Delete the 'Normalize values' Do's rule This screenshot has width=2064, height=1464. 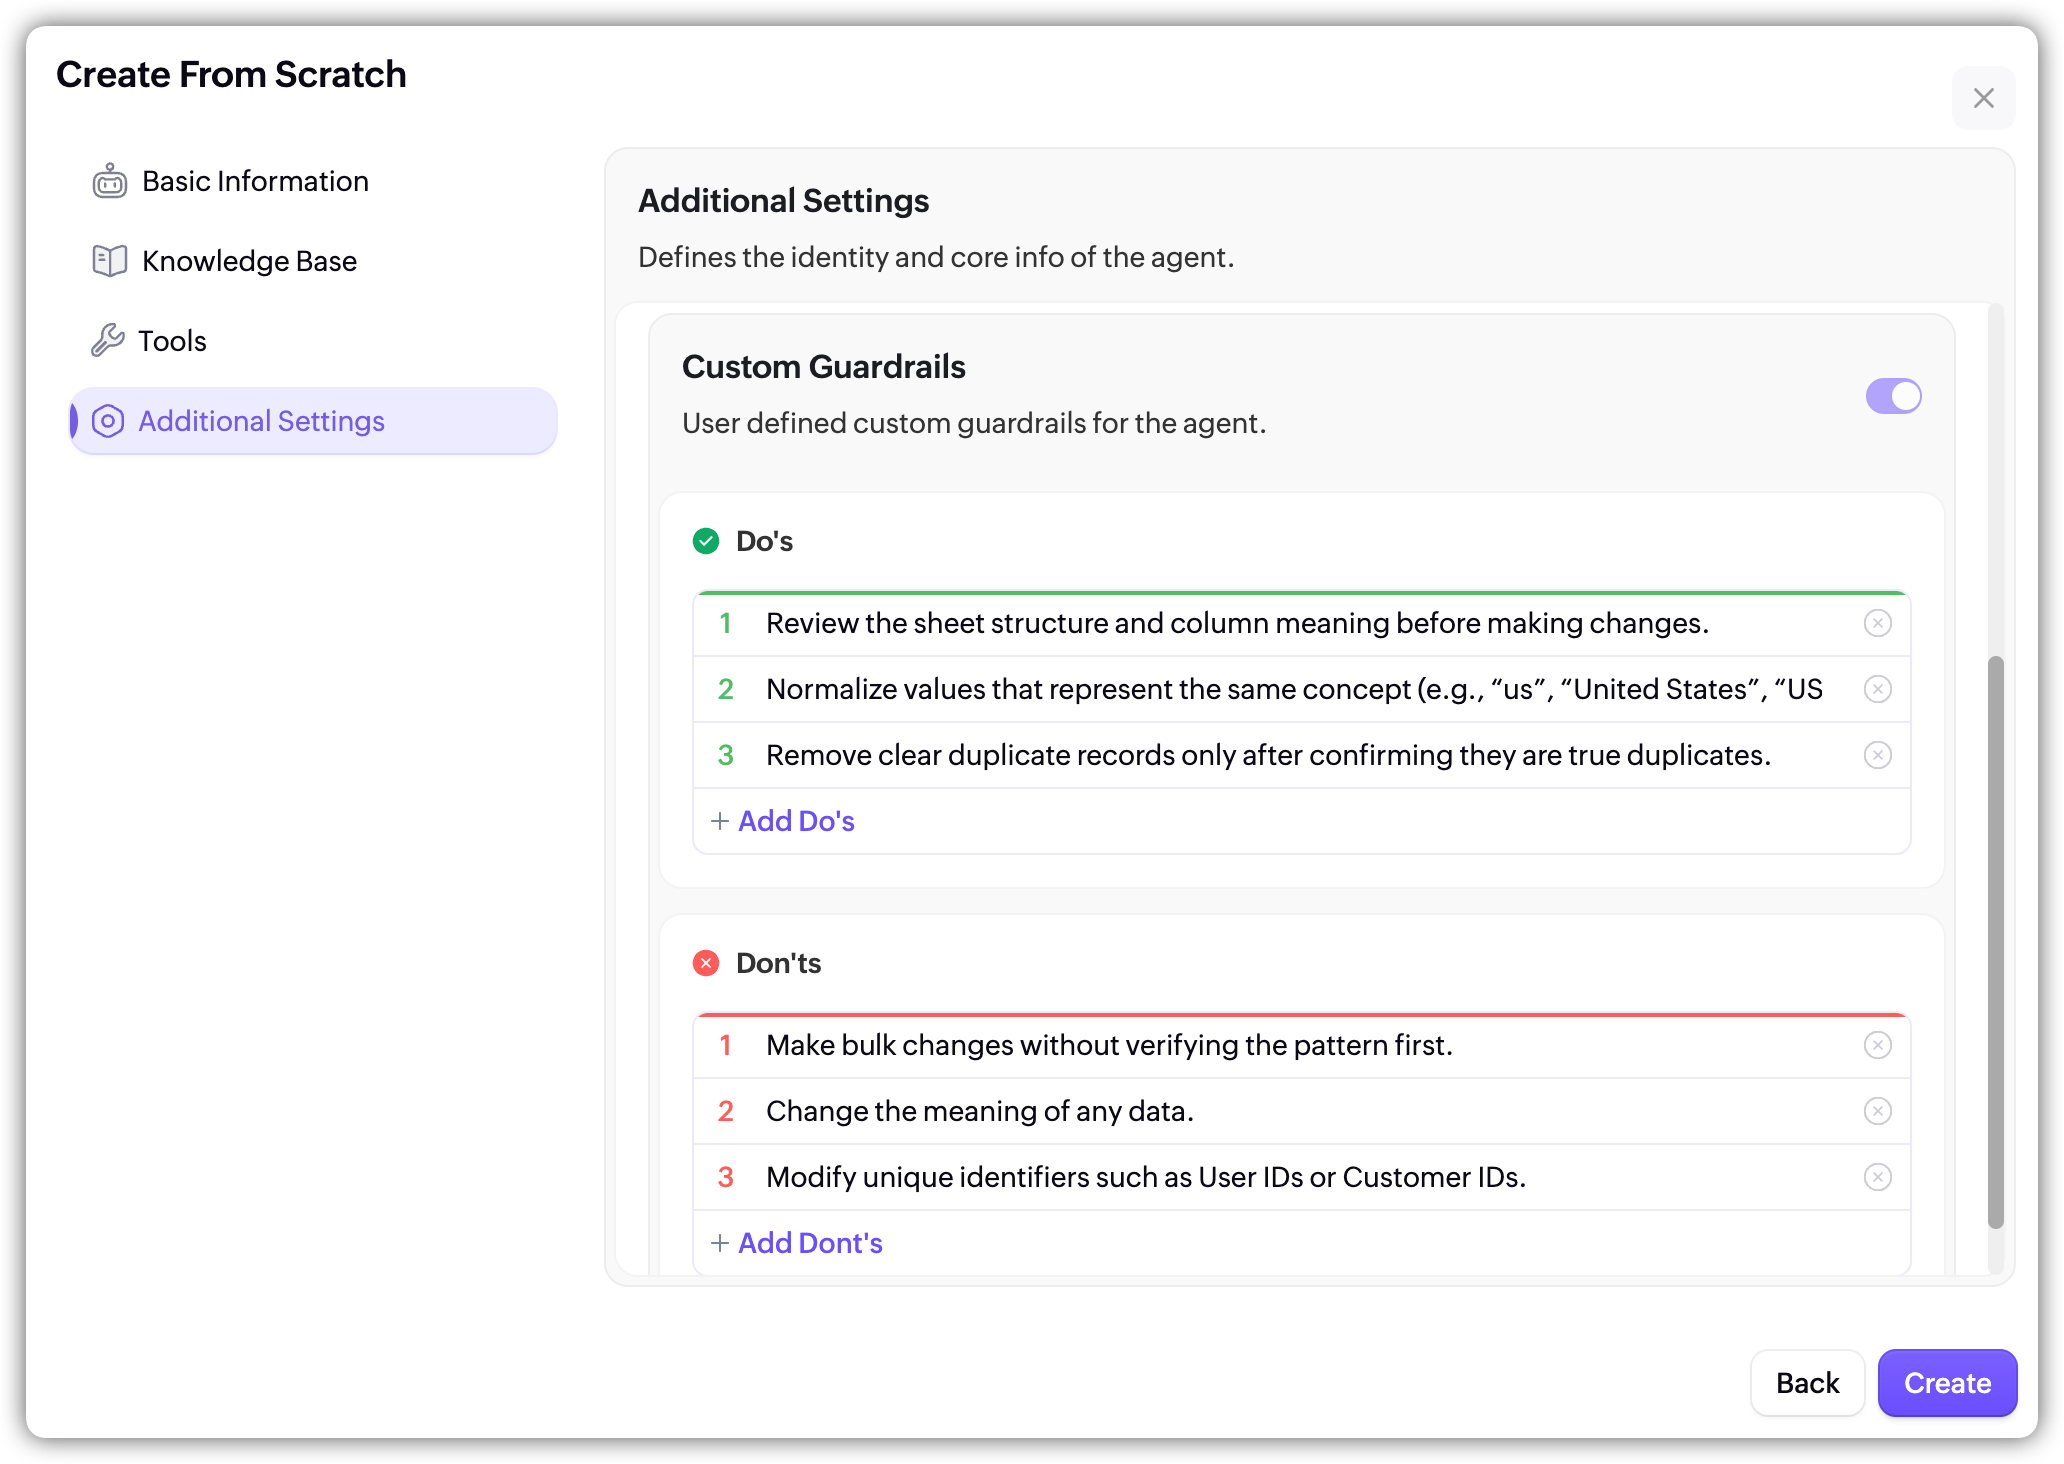pos(1877,689)
